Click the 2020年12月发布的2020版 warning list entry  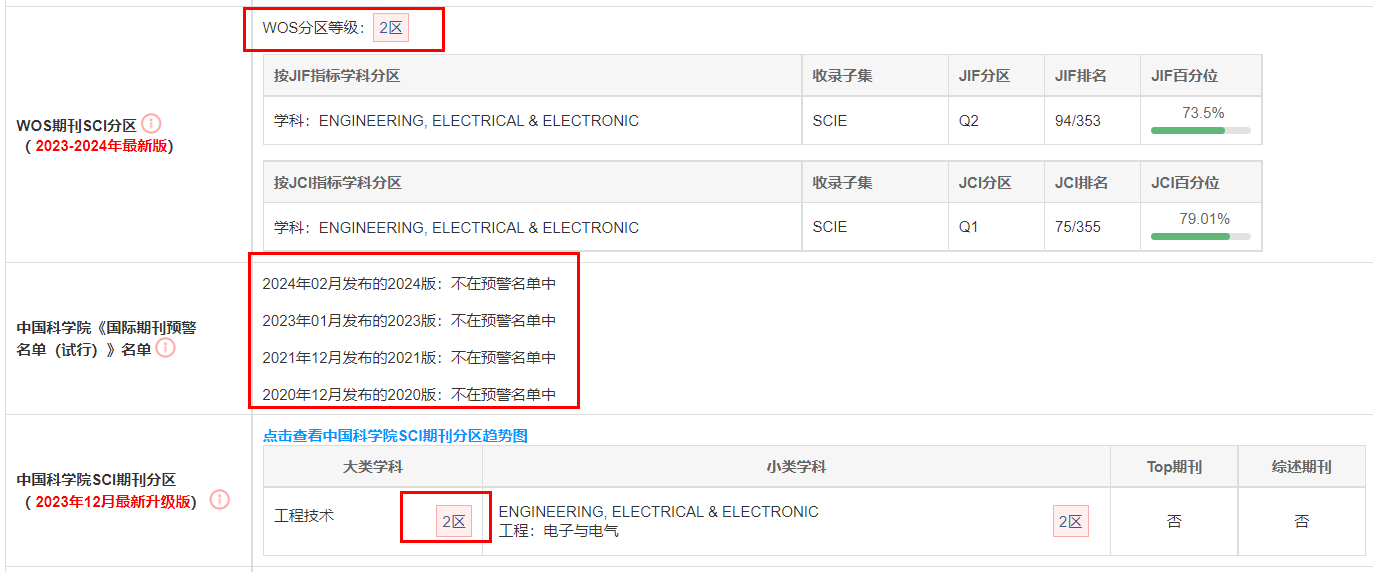[409, 395]
